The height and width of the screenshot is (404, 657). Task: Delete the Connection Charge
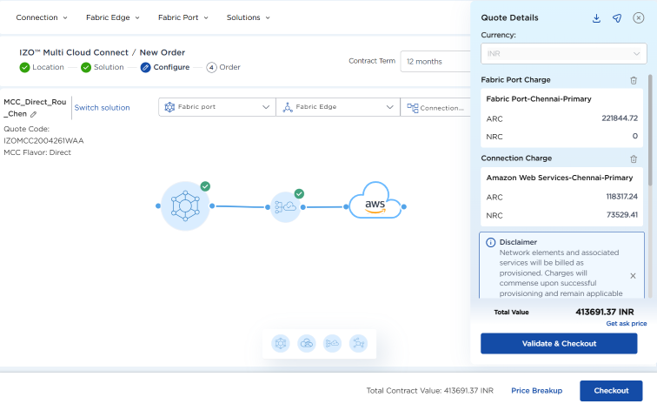(634, 159)
